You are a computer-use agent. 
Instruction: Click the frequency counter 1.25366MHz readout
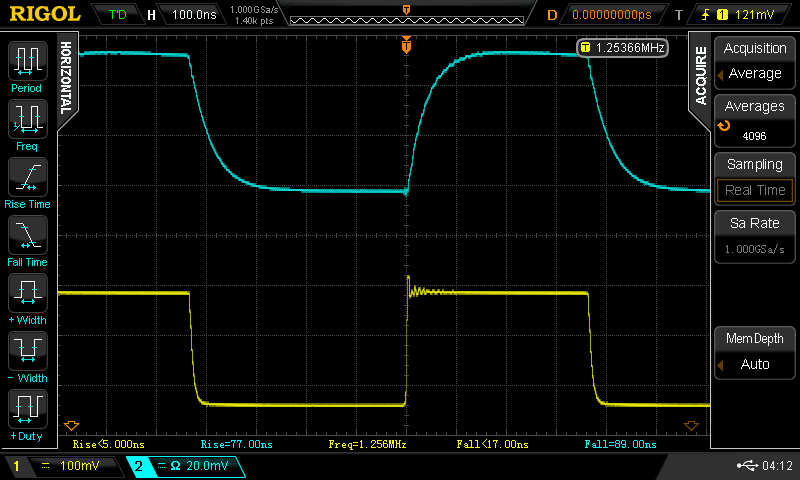pos(622,48)
